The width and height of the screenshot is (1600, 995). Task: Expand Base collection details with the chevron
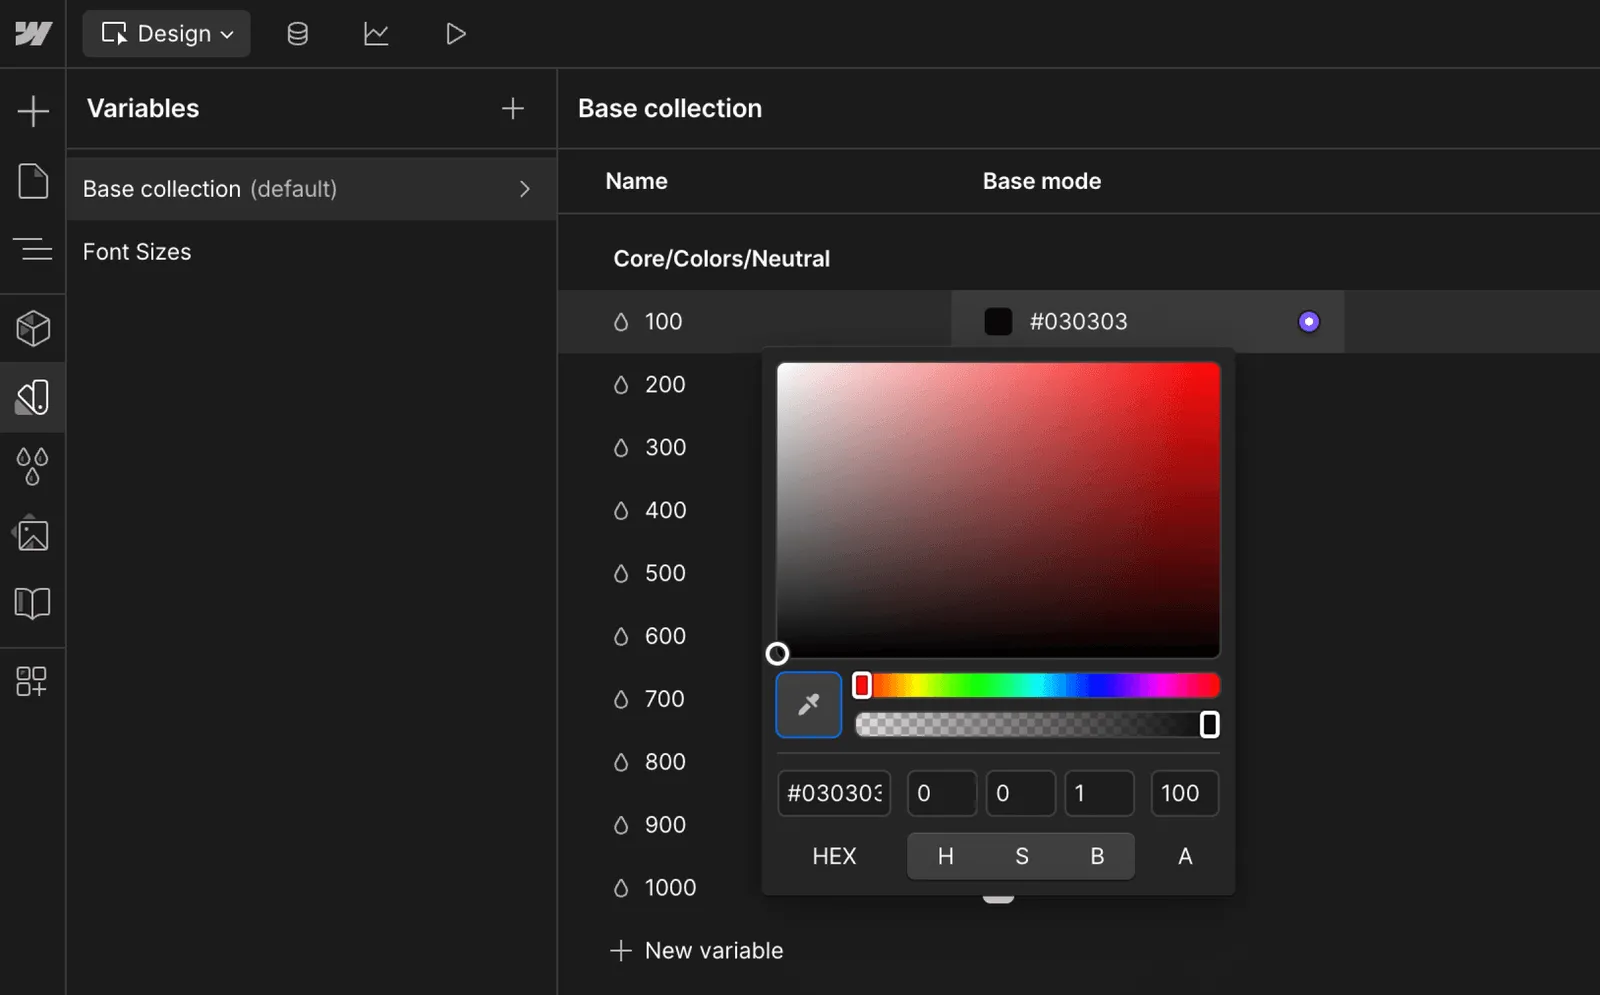pyautogui.click(x=525, y=189)
